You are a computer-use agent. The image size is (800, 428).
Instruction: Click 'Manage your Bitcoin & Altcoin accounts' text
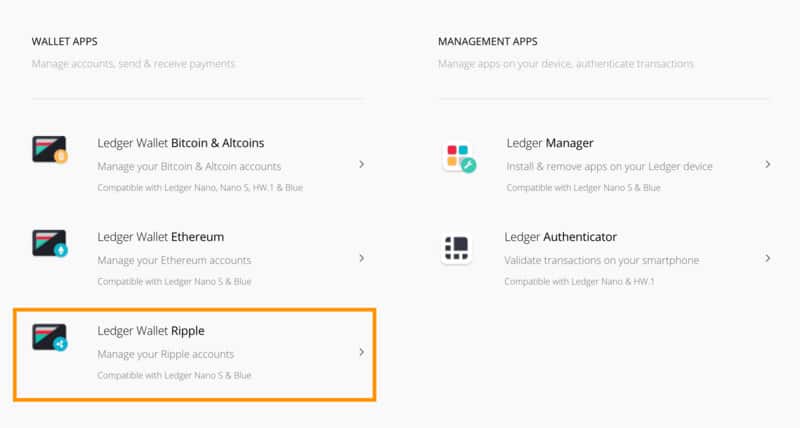(x=189, y=167)
